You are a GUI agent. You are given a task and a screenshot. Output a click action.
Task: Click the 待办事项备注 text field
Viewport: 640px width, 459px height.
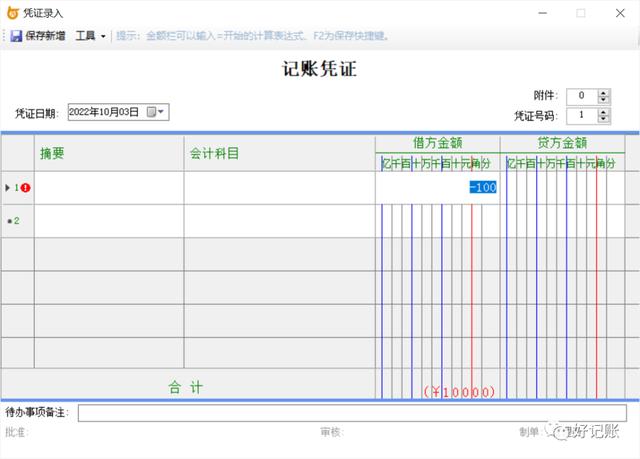pyautogui.click(x=352, y=413)
